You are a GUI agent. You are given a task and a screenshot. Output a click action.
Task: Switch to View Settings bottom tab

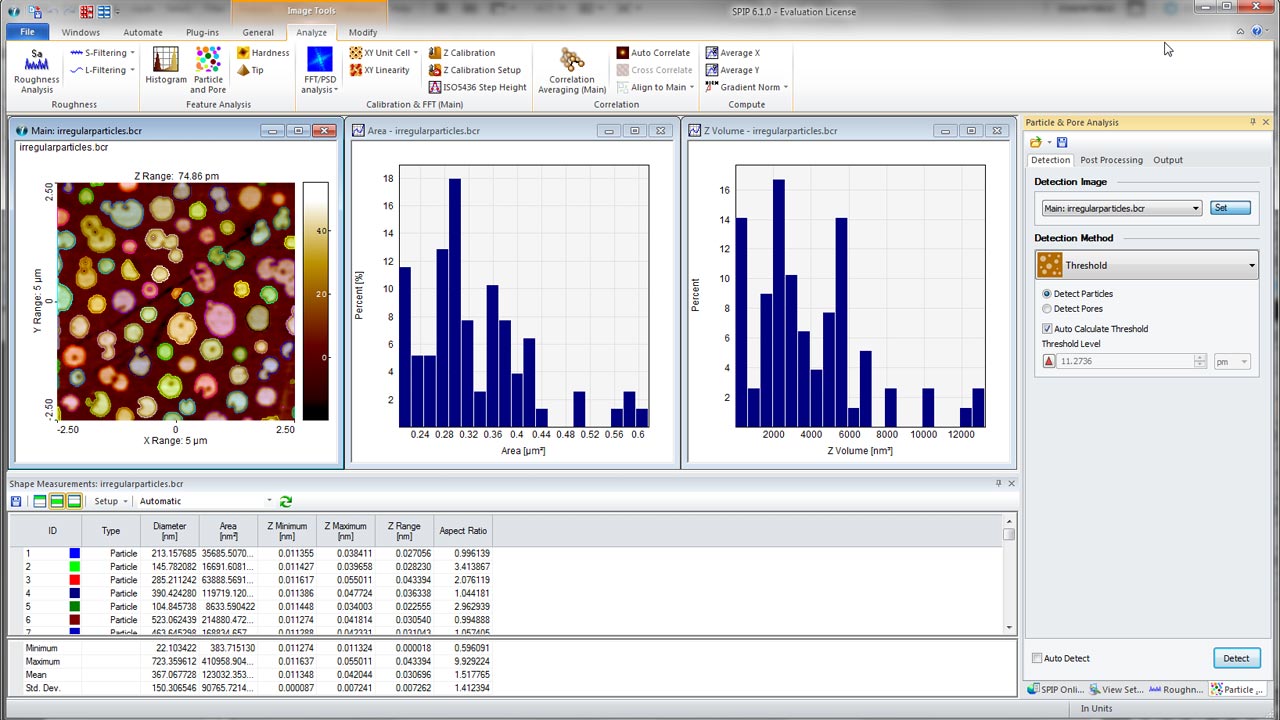click(1115, 689)
